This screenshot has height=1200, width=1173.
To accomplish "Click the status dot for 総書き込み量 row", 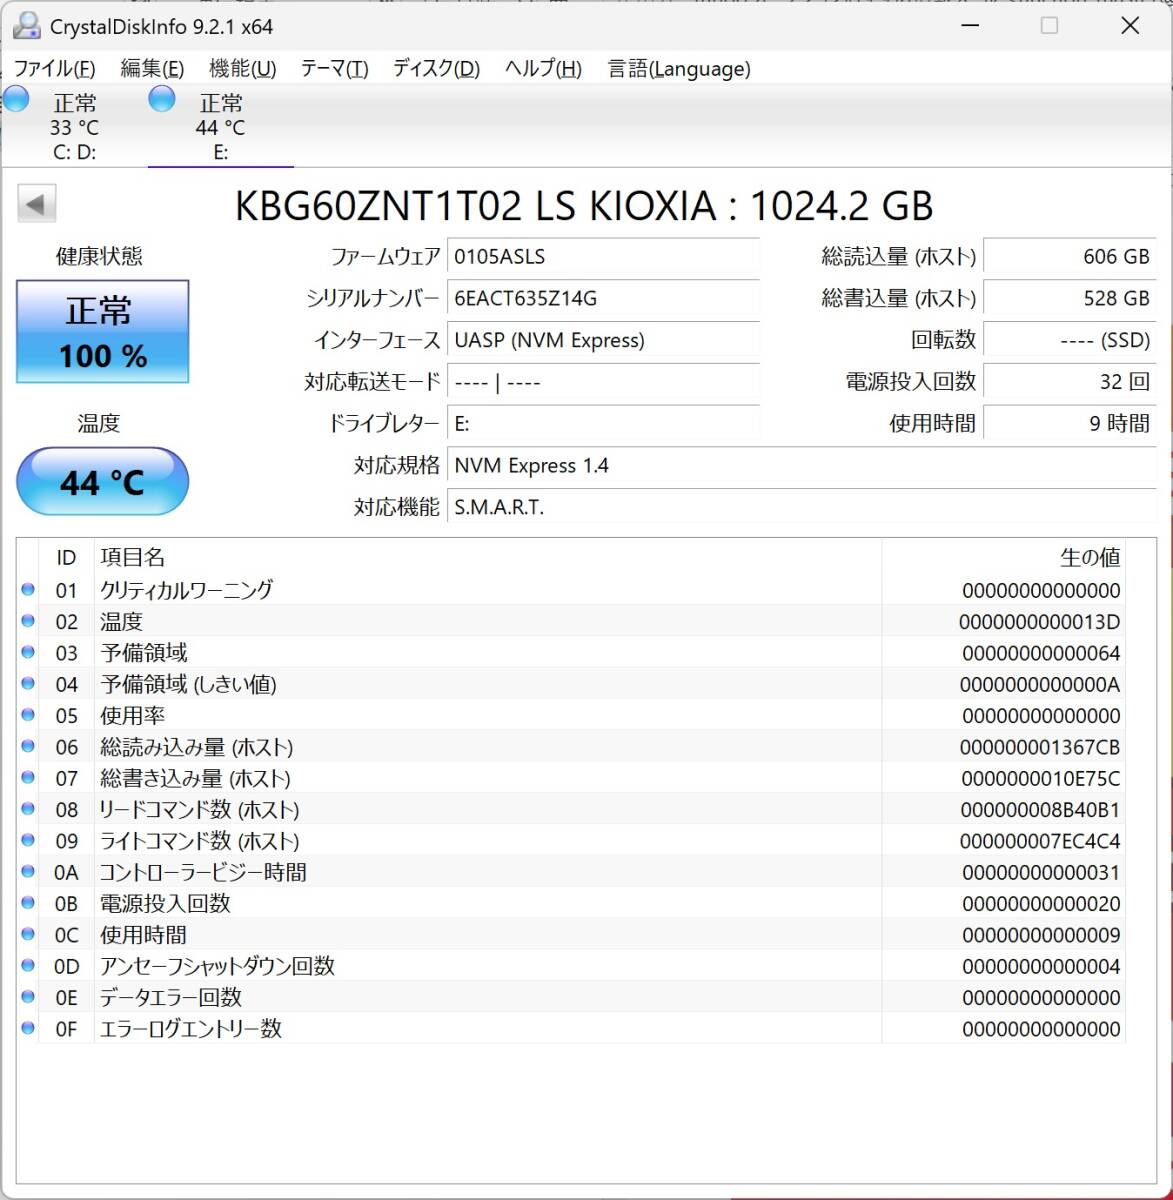I will point(28,777).
